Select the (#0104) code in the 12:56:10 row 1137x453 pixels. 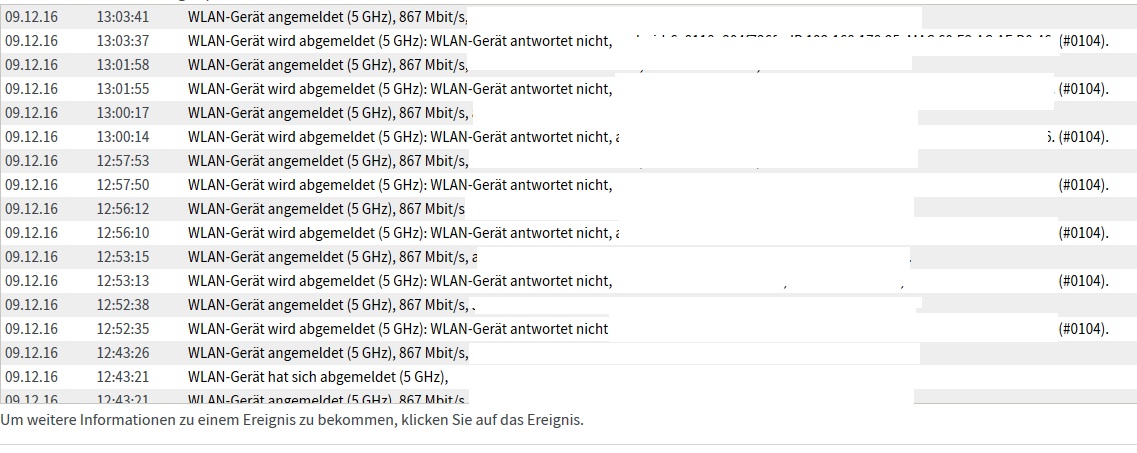[1083, 233]
